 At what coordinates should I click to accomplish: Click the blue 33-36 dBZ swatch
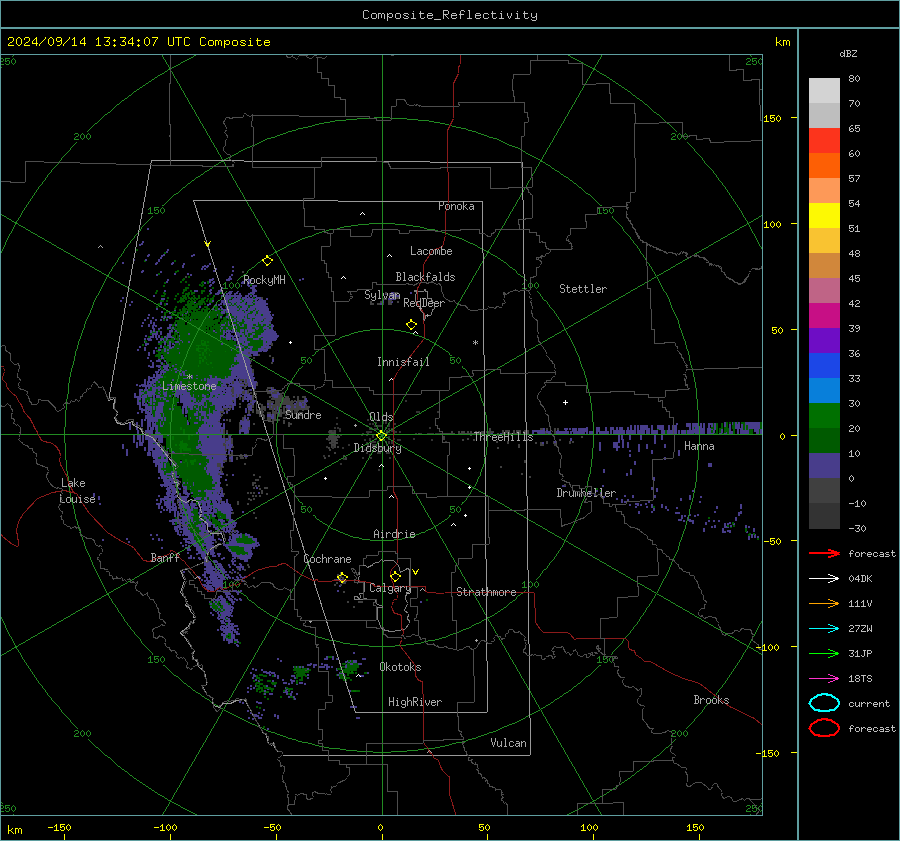click(824, 366)
